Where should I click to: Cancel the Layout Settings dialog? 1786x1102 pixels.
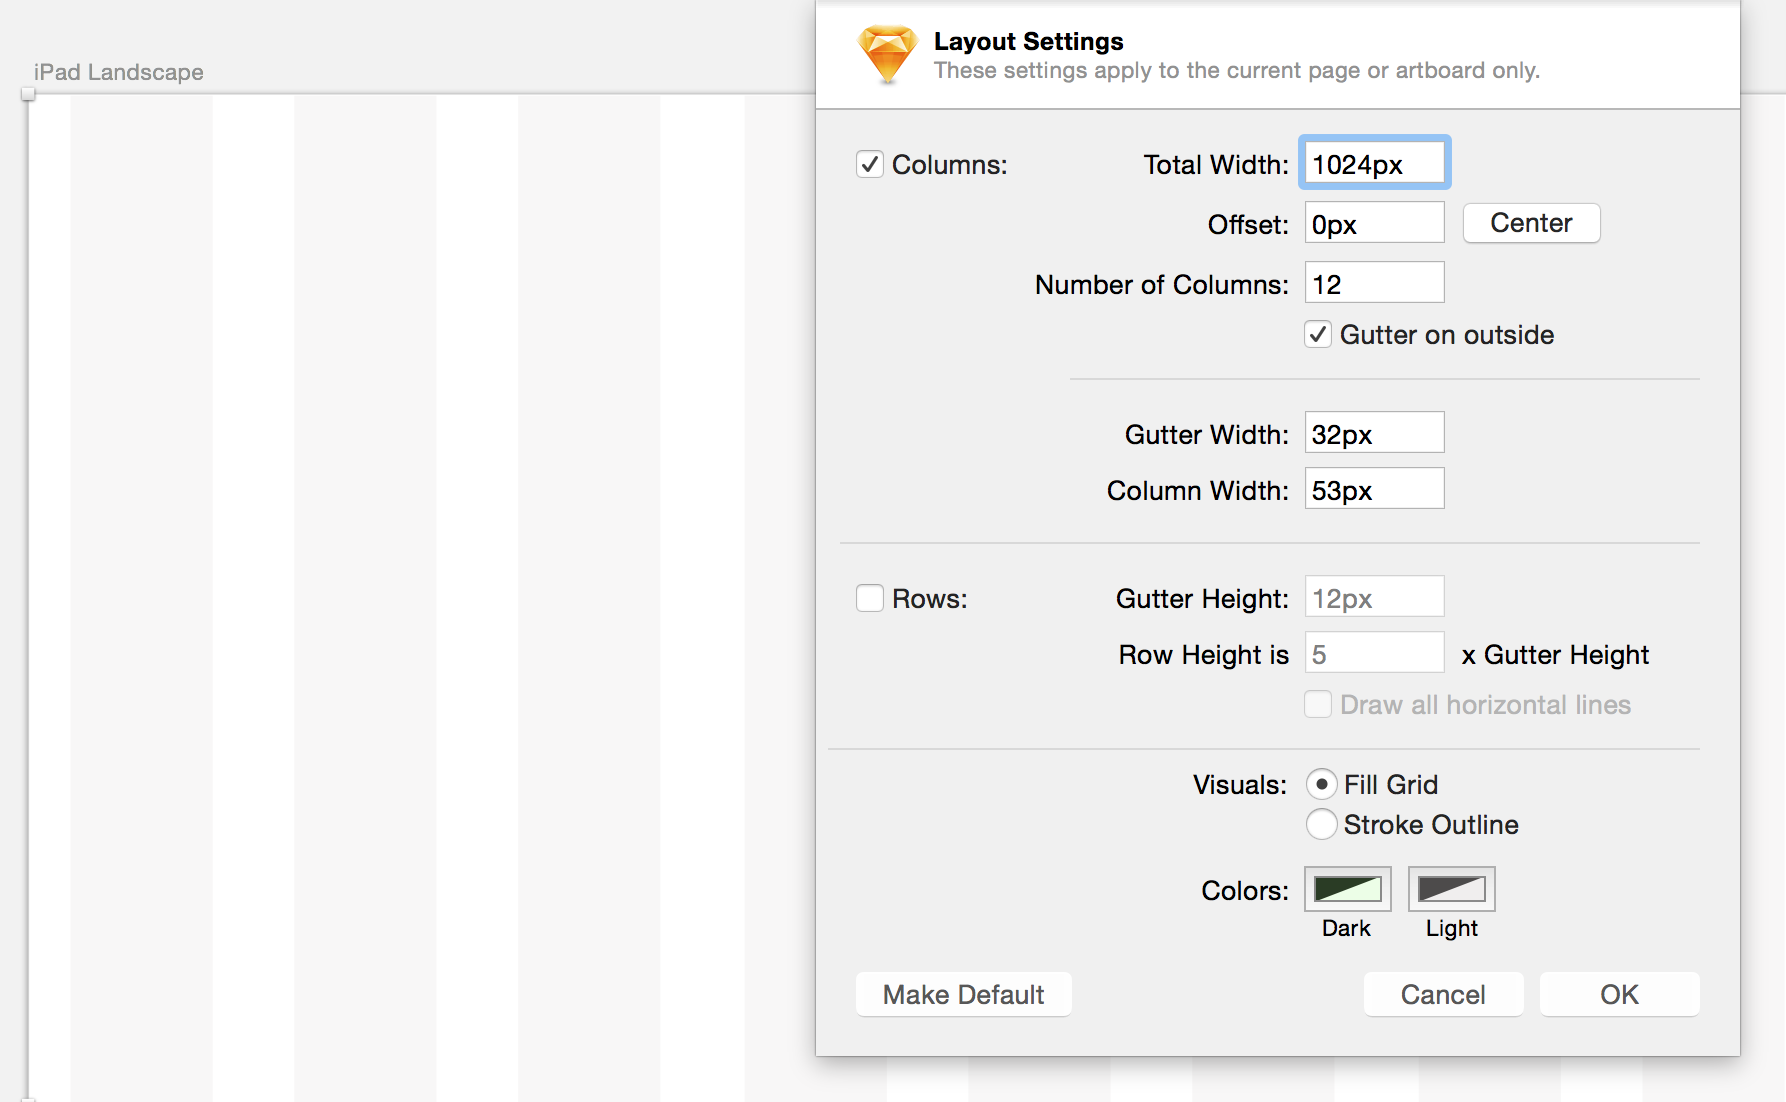(x=1443, y=994)
